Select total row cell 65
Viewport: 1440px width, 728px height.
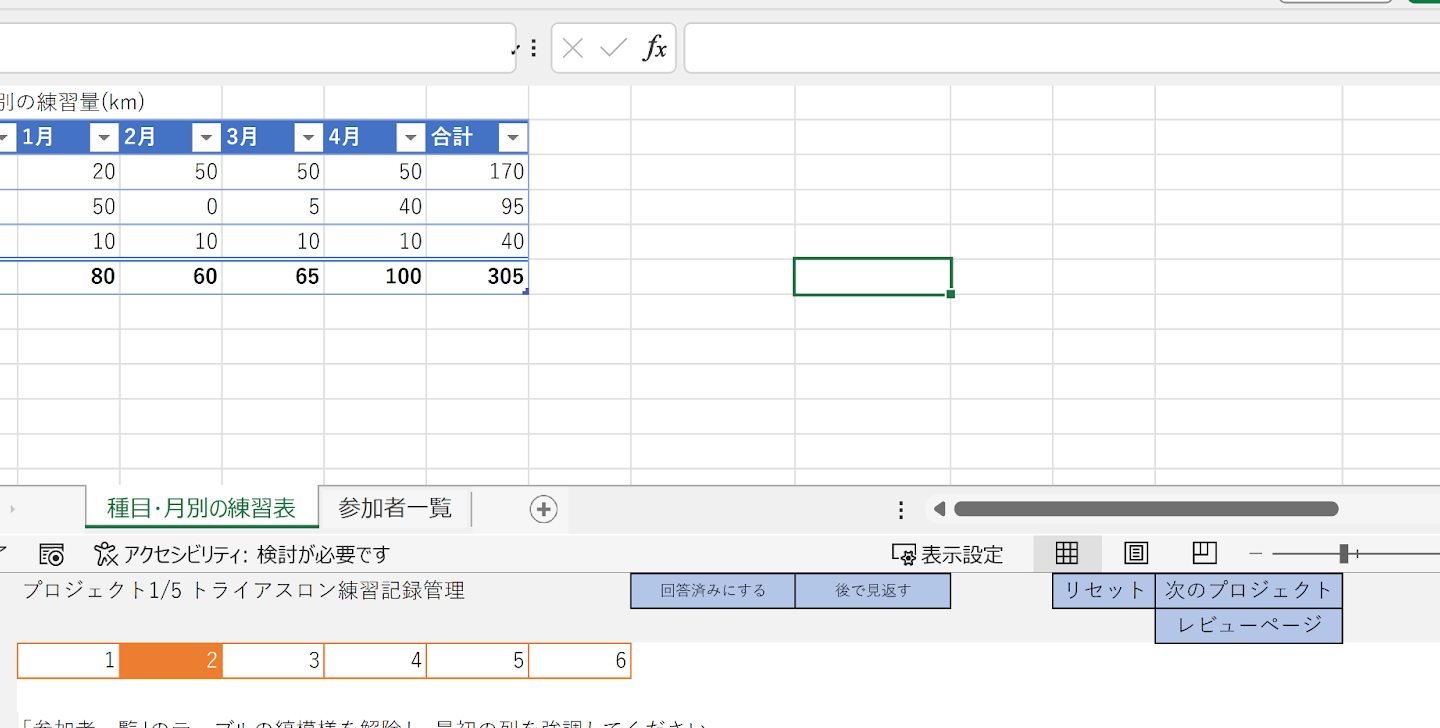(x=273, y=276)
